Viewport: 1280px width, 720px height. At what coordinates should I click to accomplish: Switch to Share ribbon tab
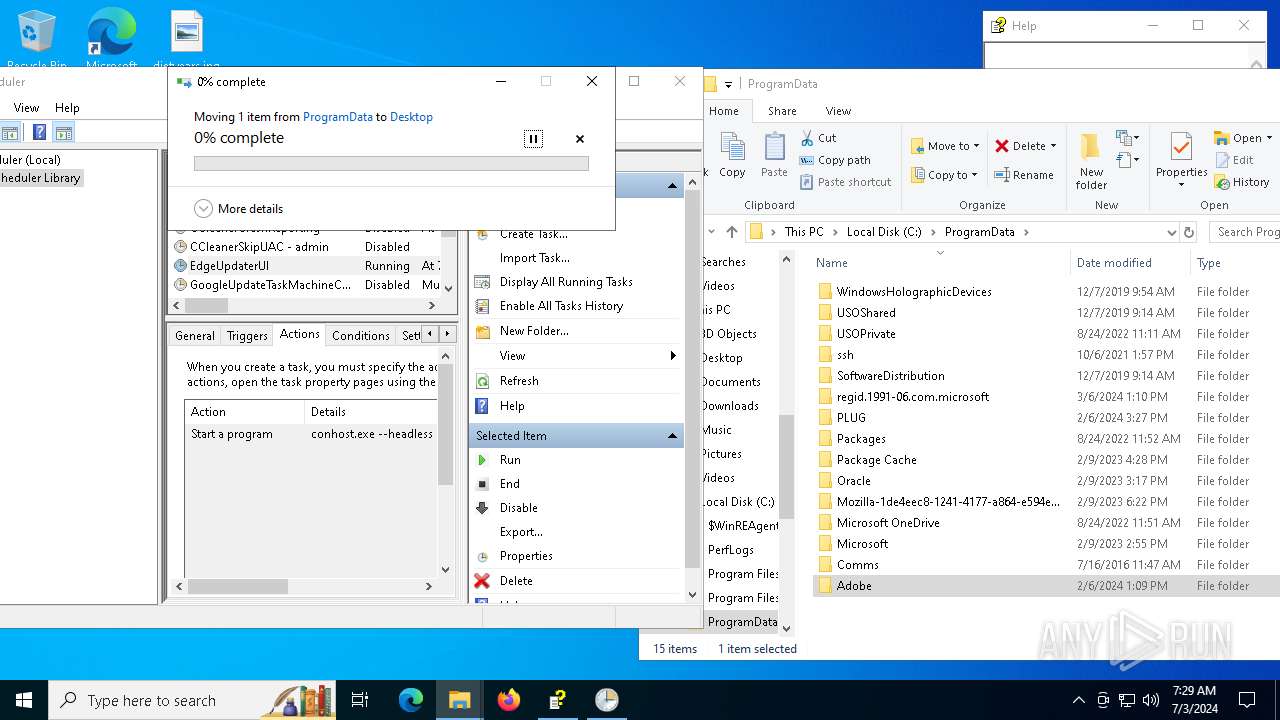point(782,111)
